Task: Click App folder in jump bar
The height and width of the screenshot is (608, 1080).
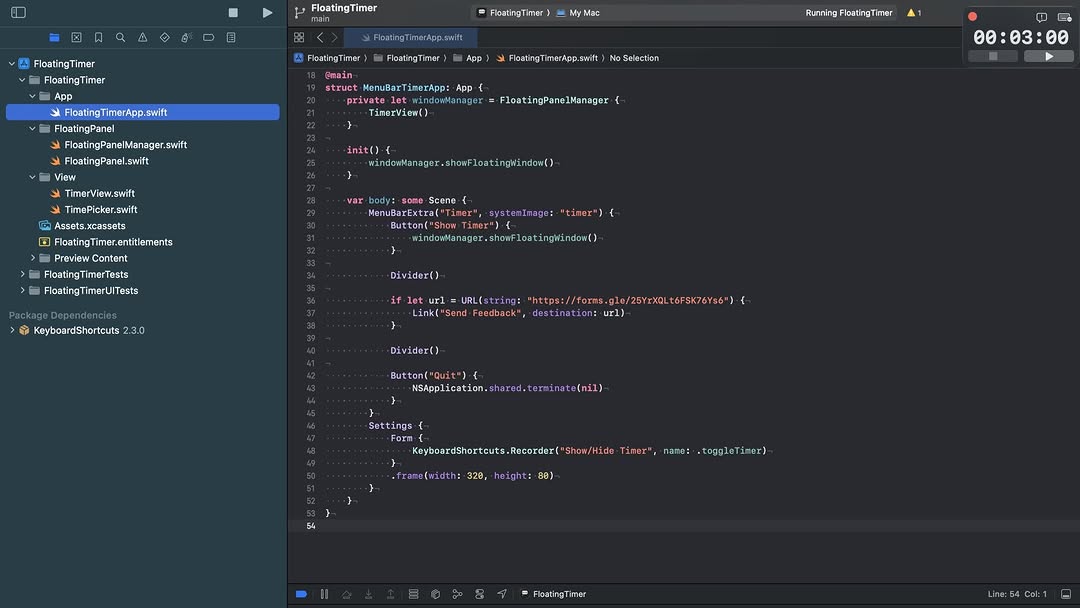Action: [x=468, y=58]
